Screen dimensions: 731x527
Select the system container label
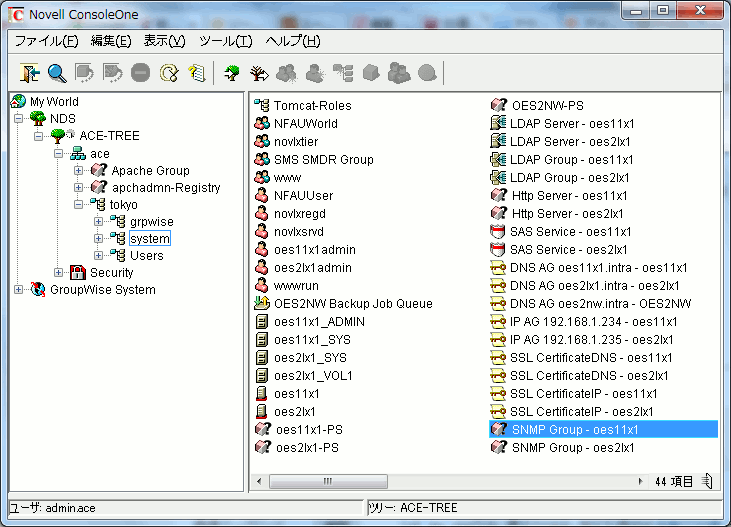pos(150,238)
